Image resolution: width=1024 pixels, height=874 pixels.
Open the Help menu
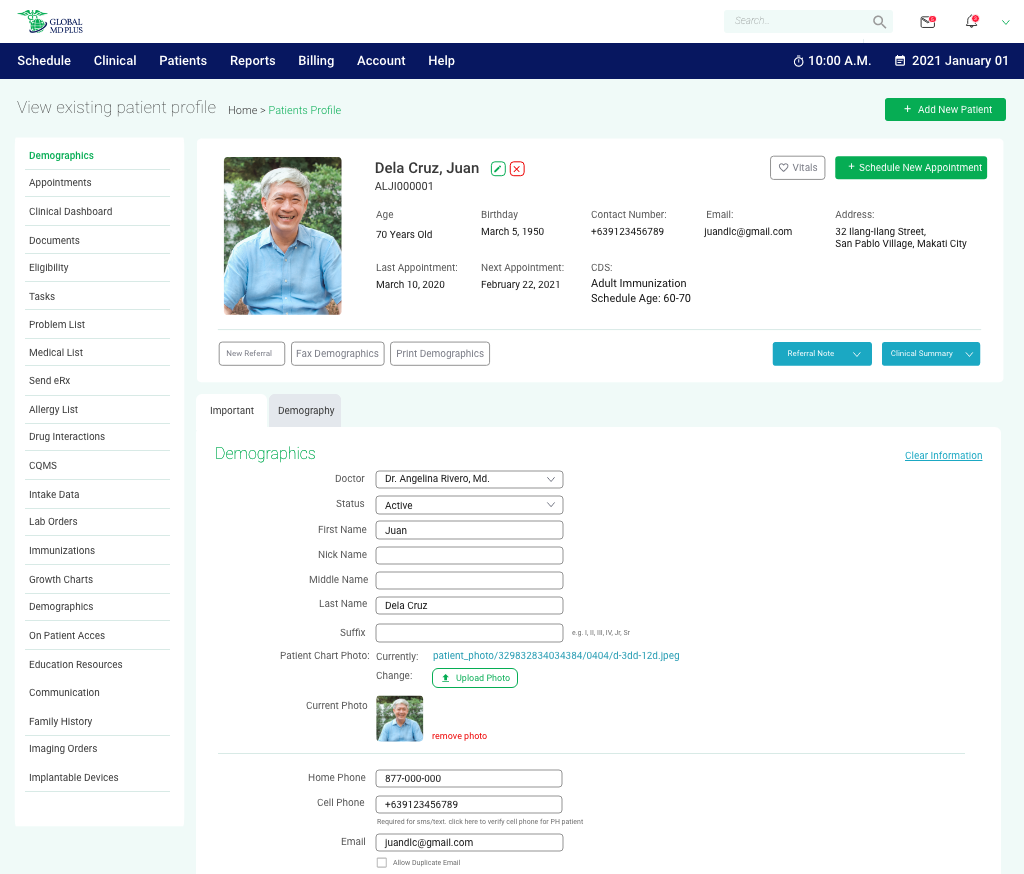click(x=441, y=61)
